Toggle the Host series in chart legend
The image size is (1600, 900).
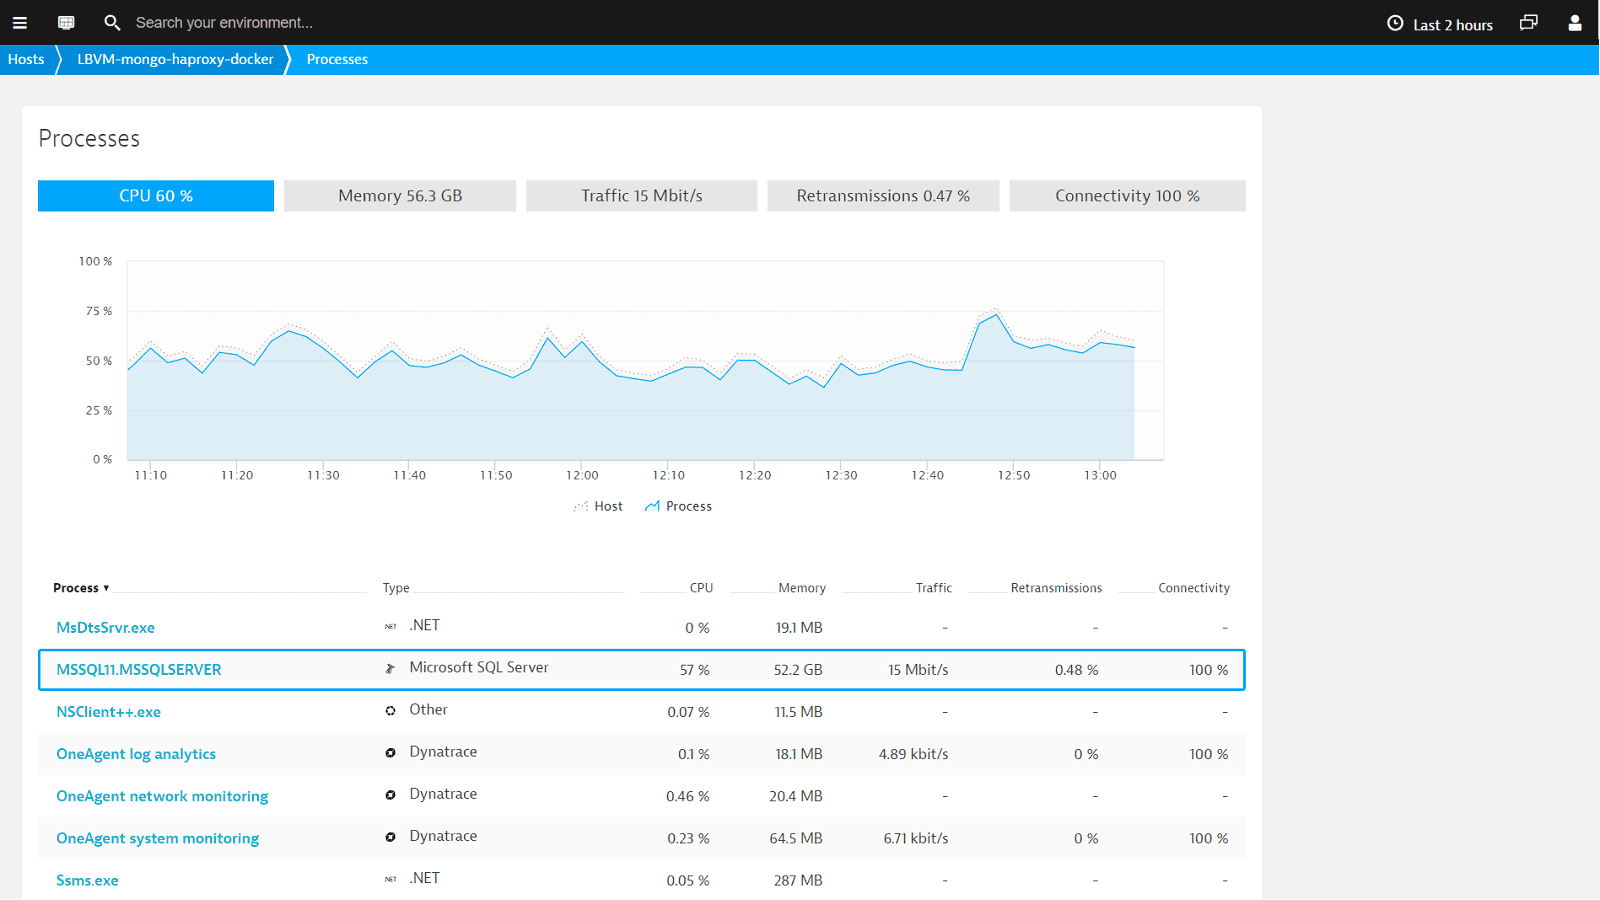click(x=598, y=506)
